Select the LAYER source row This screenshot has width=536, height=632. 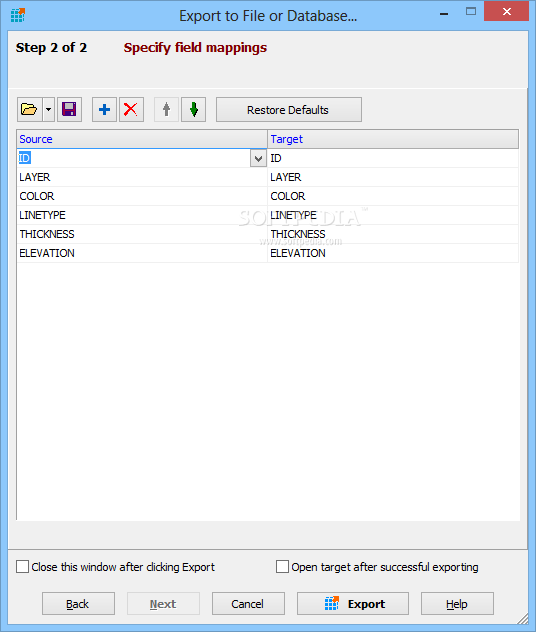click(142, 177)
